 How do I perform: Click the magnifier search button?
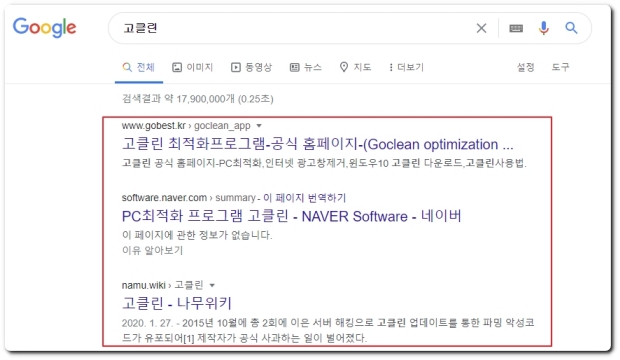571,28
